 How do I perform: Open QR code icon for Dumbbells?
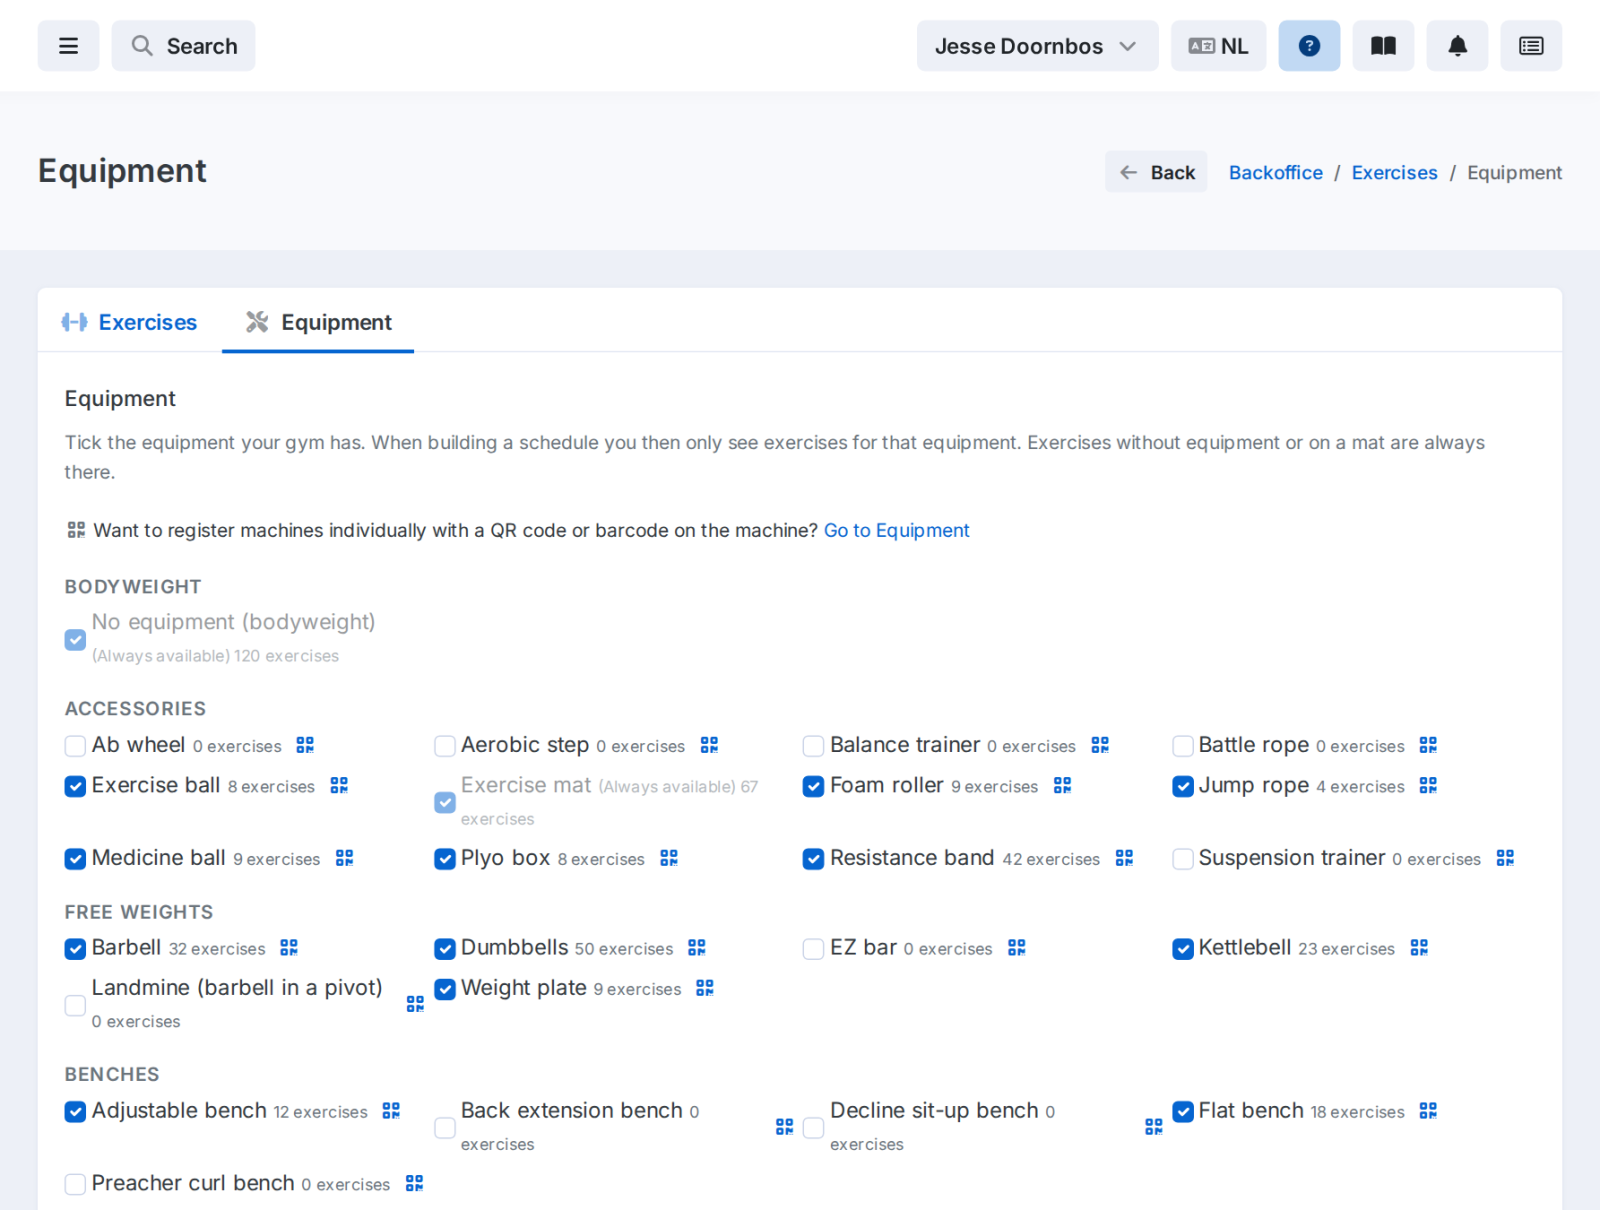point(697,947)
